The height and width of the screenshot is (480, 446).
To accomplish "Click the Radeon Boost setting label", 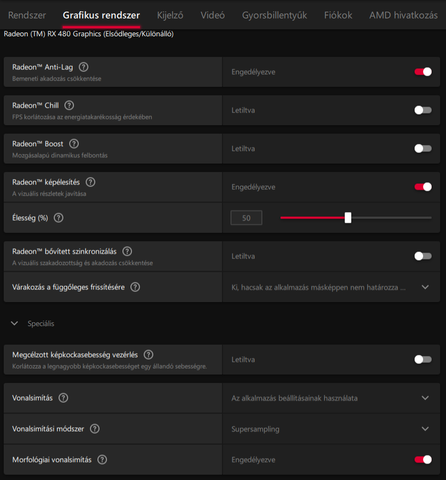I will [38, 144].
